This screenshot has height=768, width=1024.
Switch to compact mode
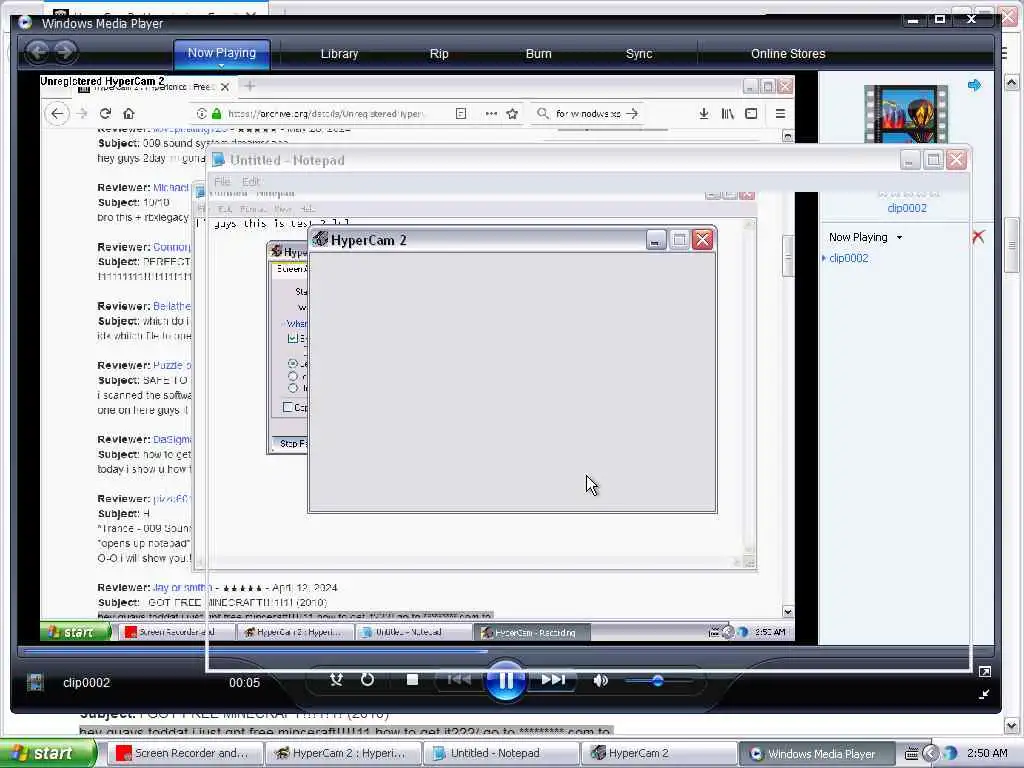pos(985,694)
